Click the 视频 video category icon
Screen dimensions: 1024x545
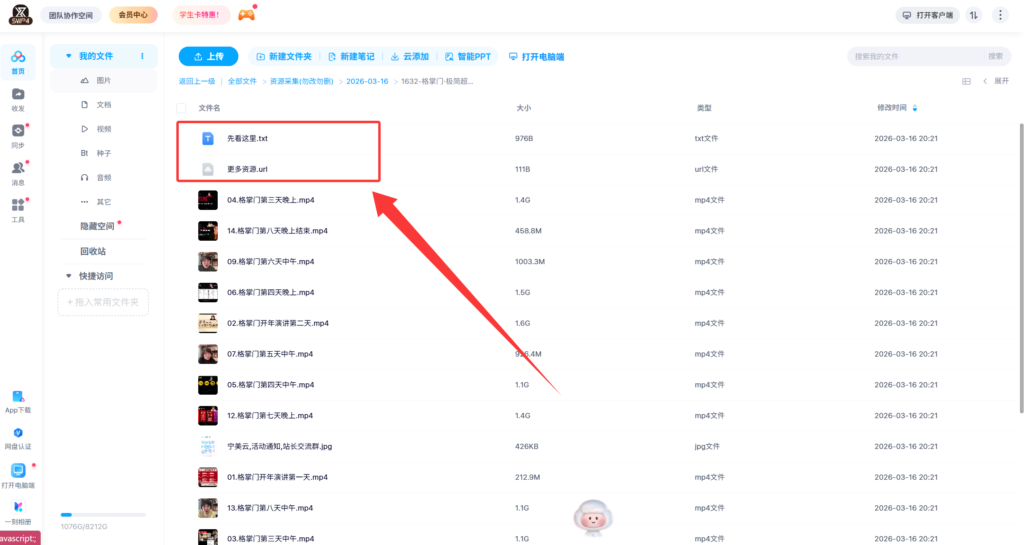[84, 129]
